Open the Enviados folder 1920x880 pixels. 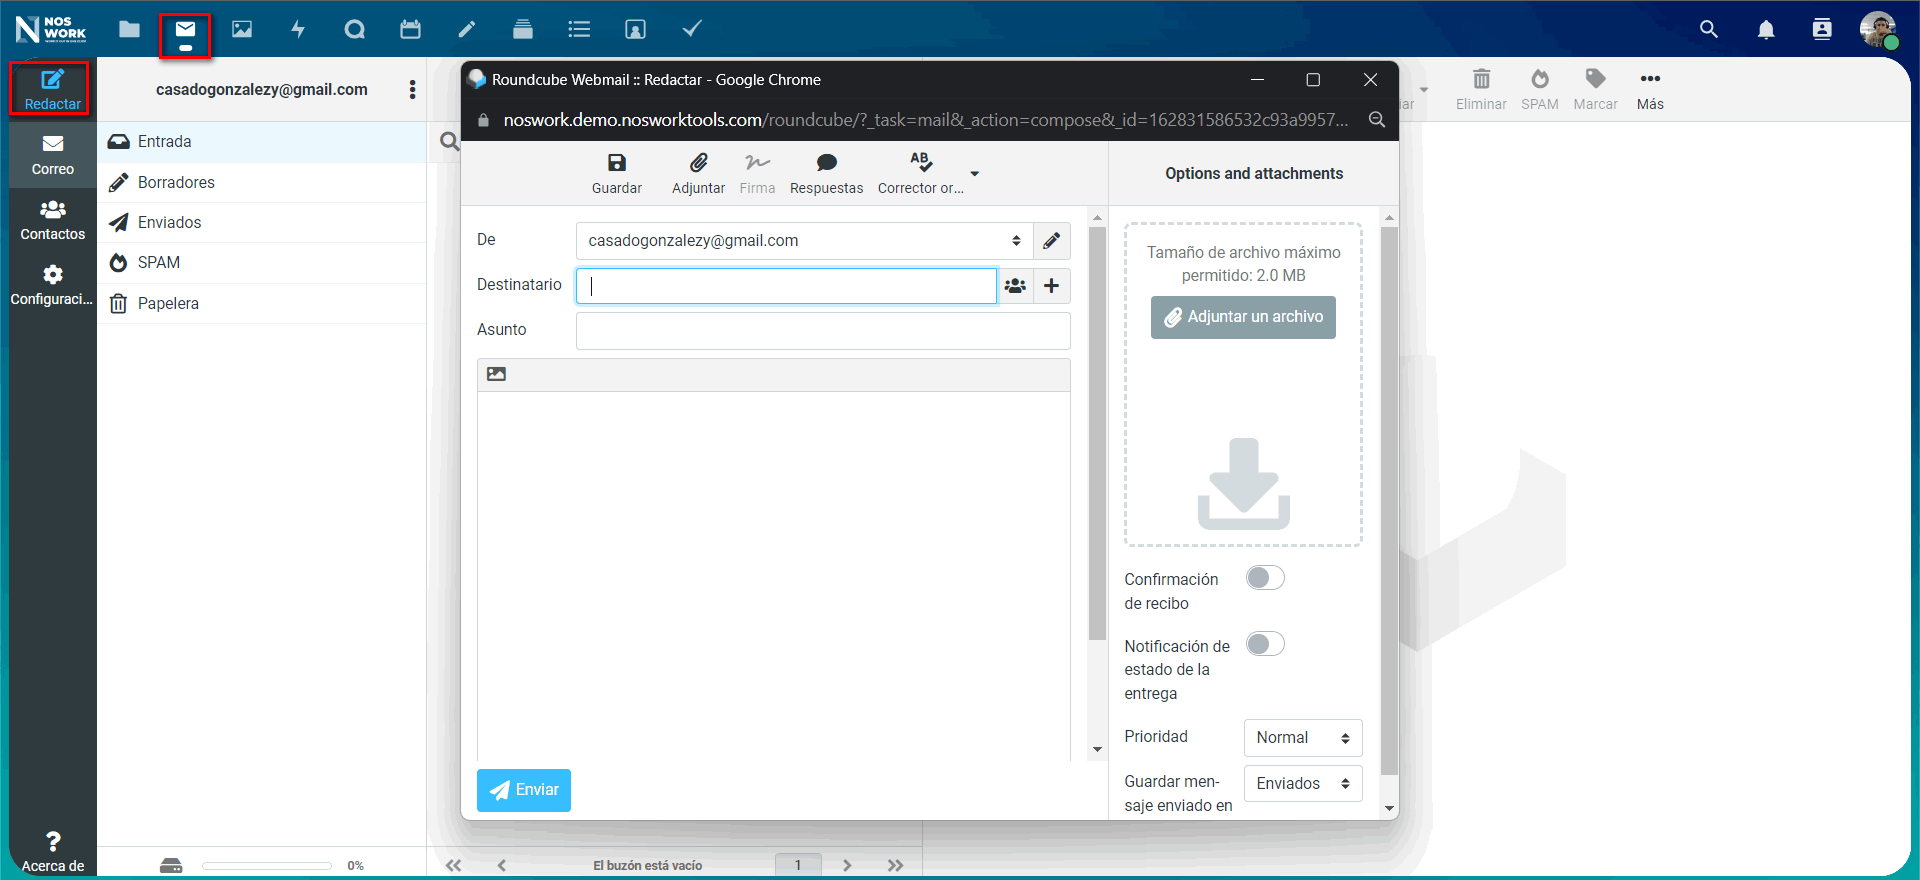262,222
